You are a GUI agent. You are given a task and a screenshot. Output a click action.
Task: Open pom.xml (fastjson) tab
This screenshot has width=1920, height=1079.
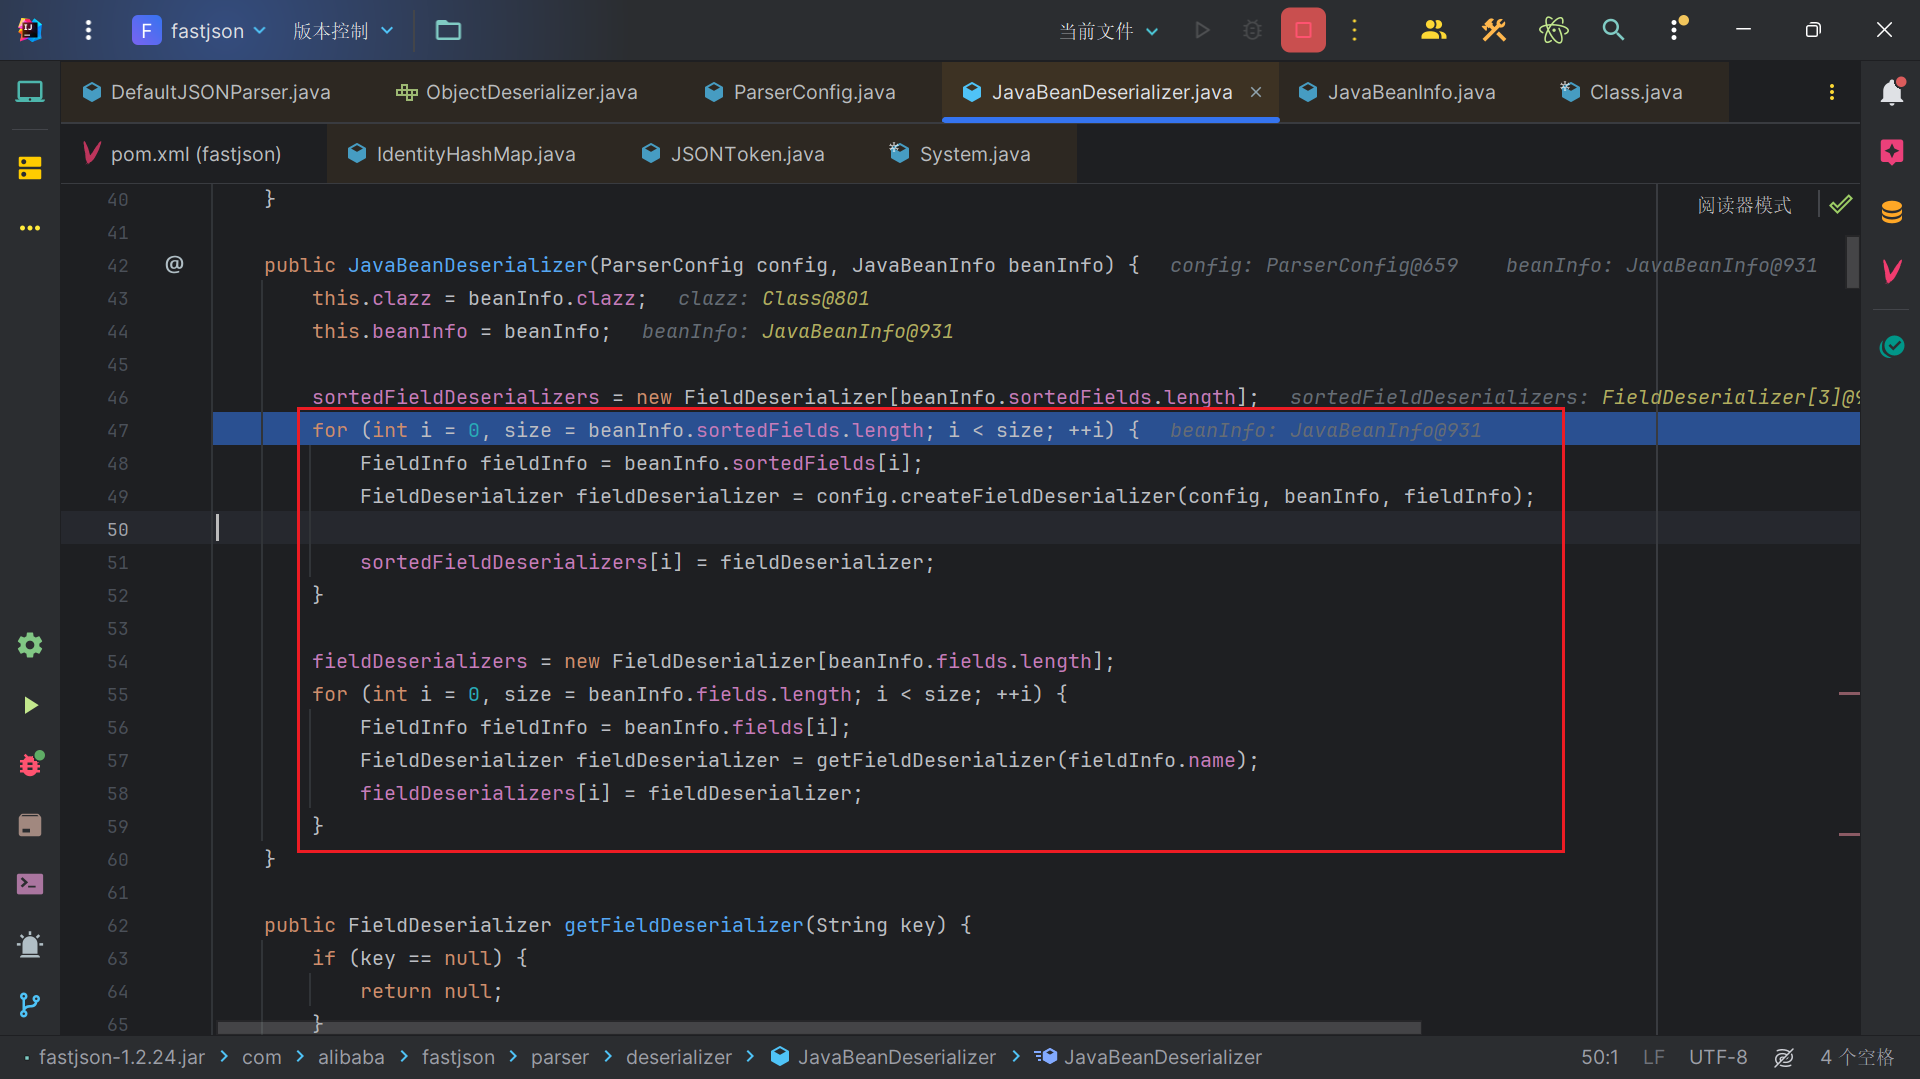[182, 154]
